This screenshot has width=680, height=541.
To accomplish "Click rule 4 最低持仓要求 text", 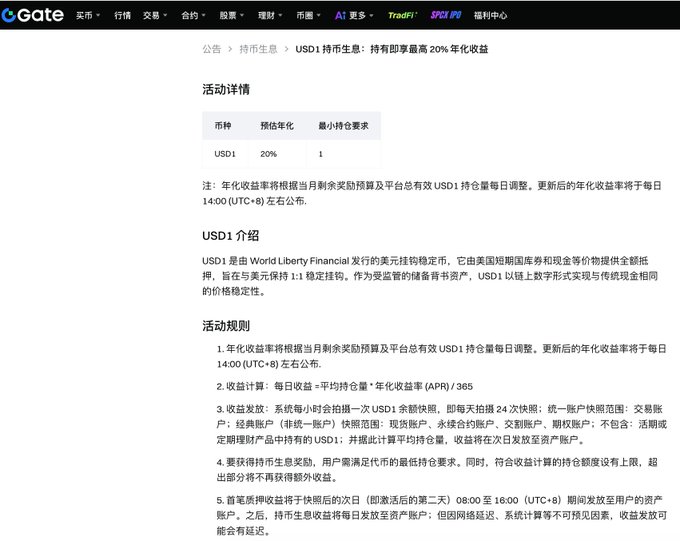I will click(x=437, y=470).
